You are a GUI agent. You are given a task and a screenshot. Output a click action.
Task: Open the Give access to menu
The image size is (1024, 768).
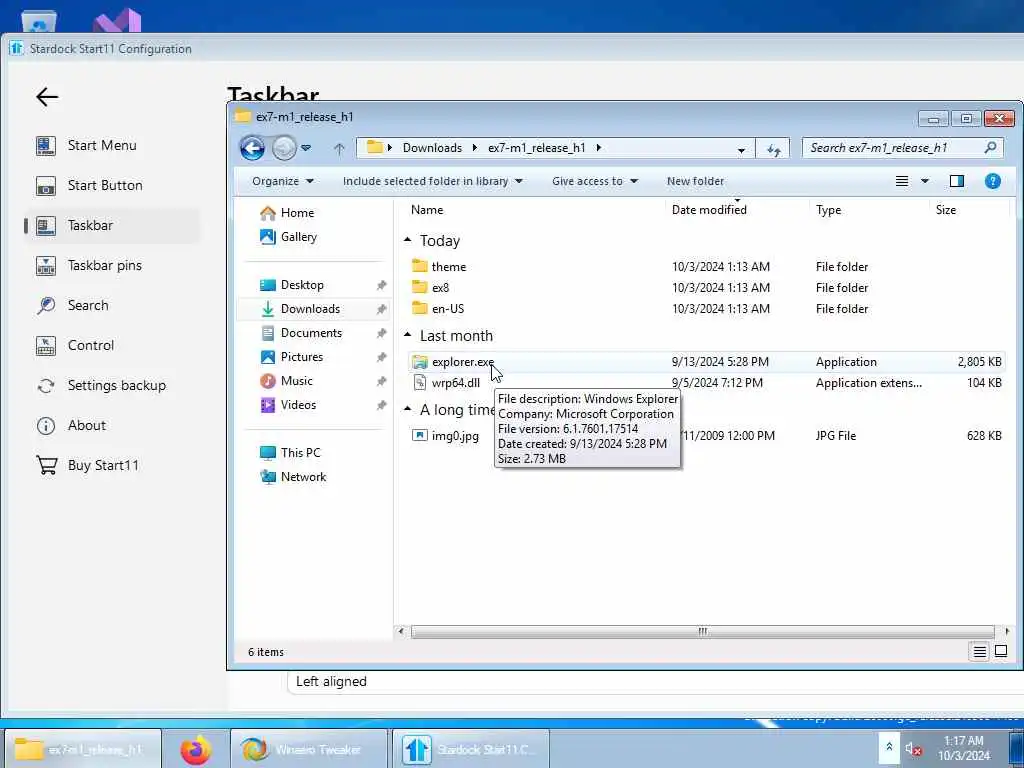click(594, 181)
